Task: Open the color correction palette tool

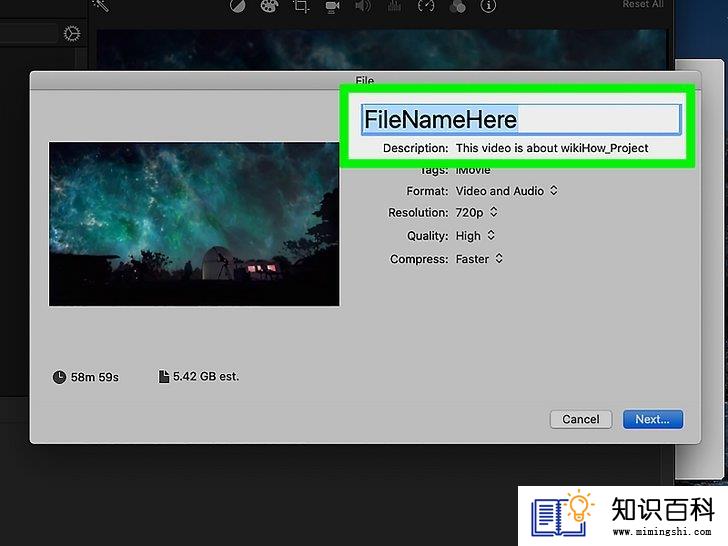Action: pyautogui.click(x=269, y=6)
